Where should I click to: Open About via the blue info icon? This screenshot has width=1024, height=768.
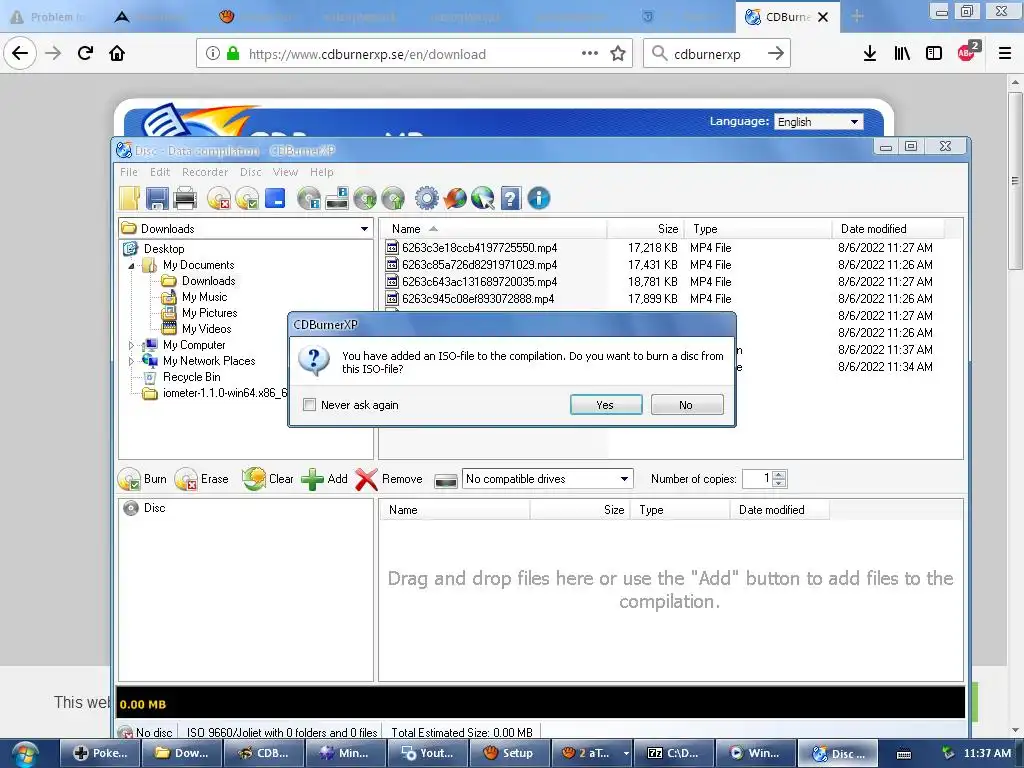click(539, 198)
